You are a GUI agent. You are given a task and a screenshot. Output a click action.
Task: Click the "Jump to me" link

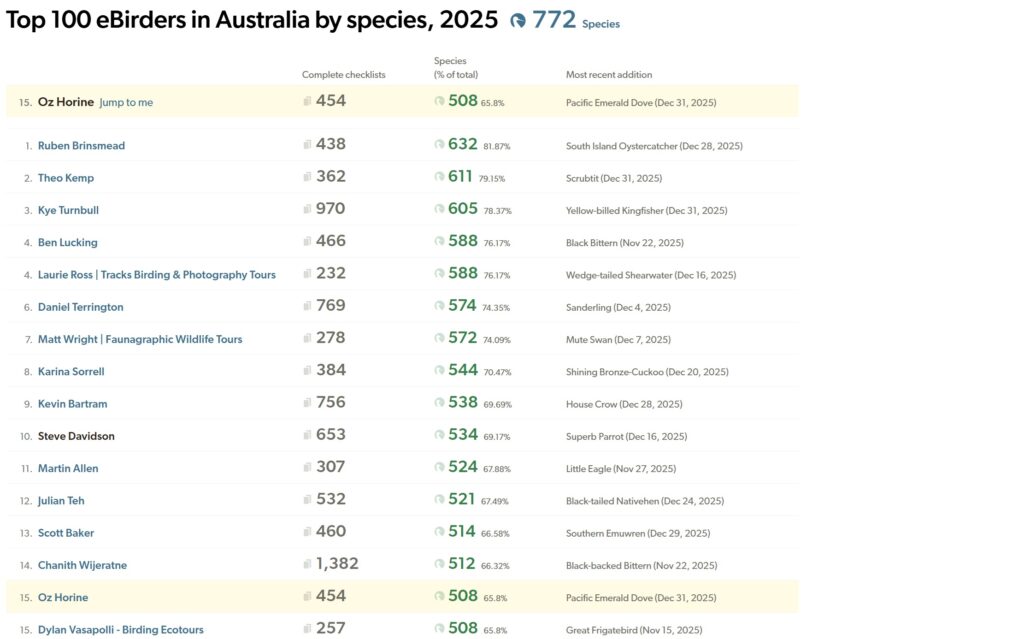point(126,102)
